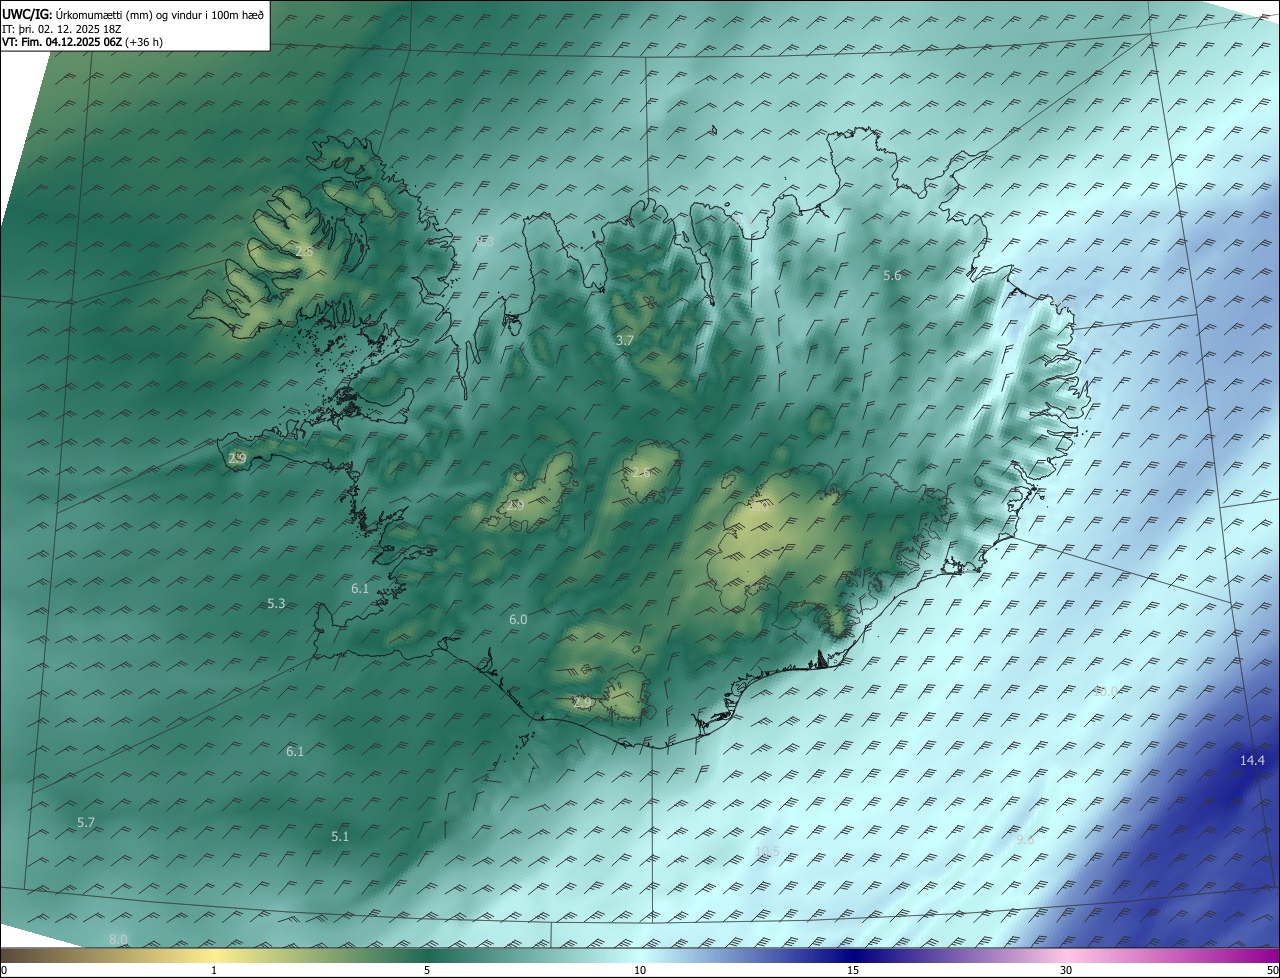1280x978 pixels.
Task: Click the valid time 'VT: Fim. 04.12.2025 06Z'
Action: click(62, 43)
